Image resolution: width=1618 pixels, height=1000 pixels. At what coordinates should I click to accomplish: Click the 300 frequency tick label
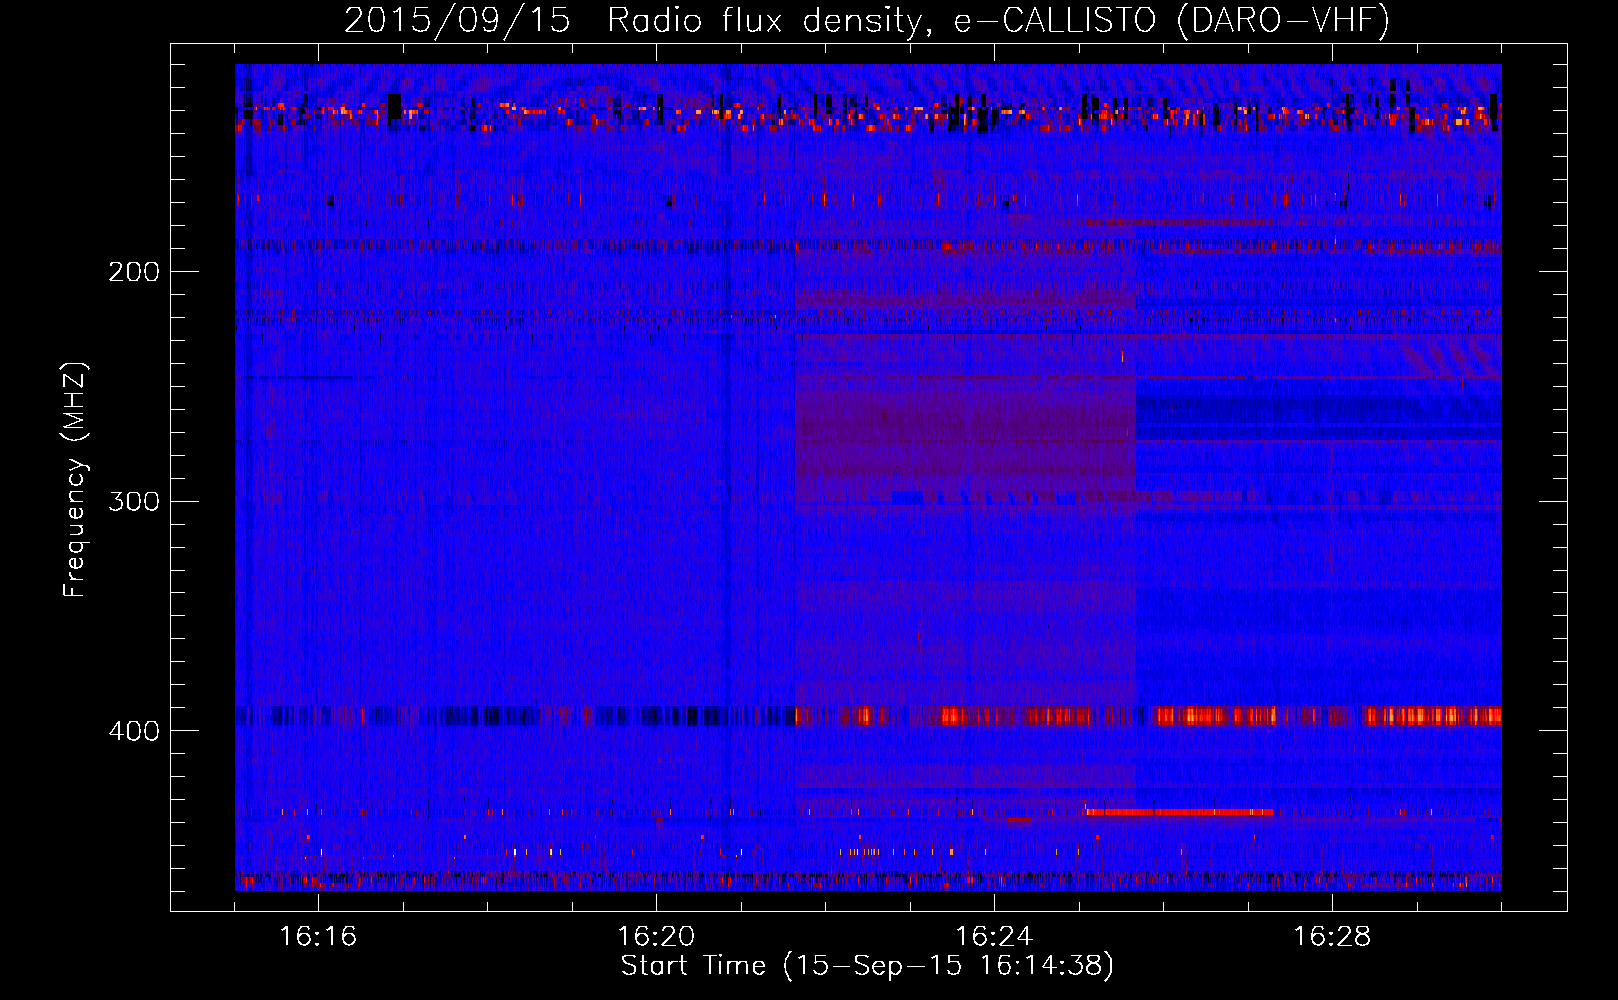(x=134, y=501)
